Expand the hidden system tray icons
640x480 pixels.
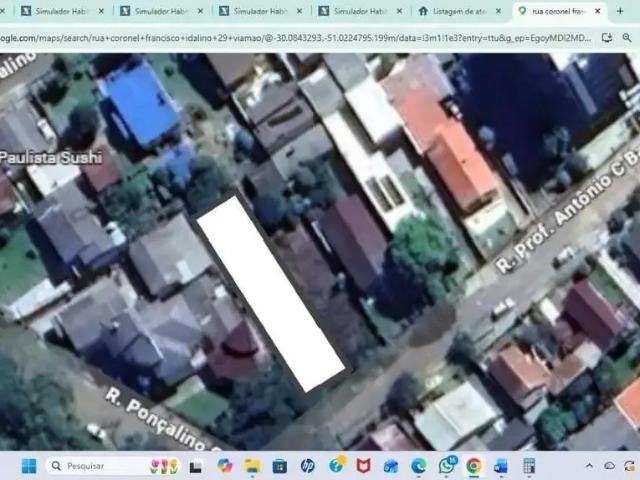tap(589, 466)
